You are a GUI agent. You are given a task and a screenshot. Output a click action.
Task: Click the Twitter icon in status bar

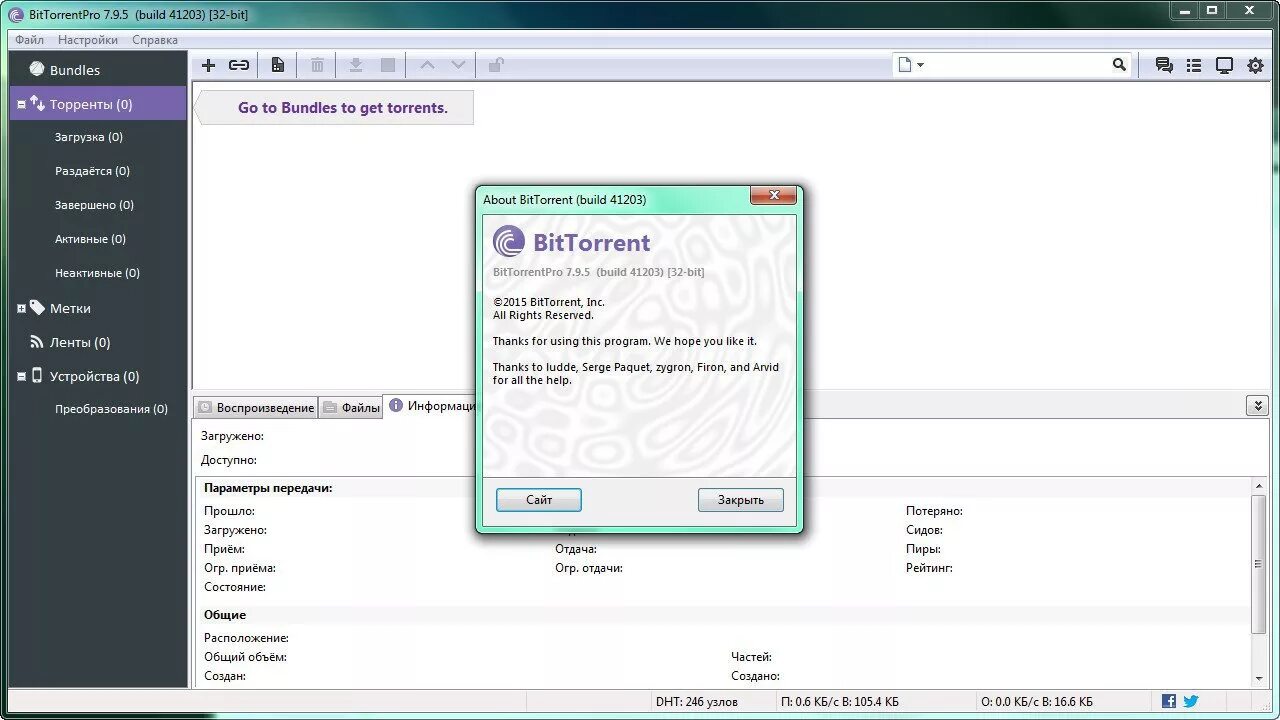pyautogui.click(x=1191, y=701)
